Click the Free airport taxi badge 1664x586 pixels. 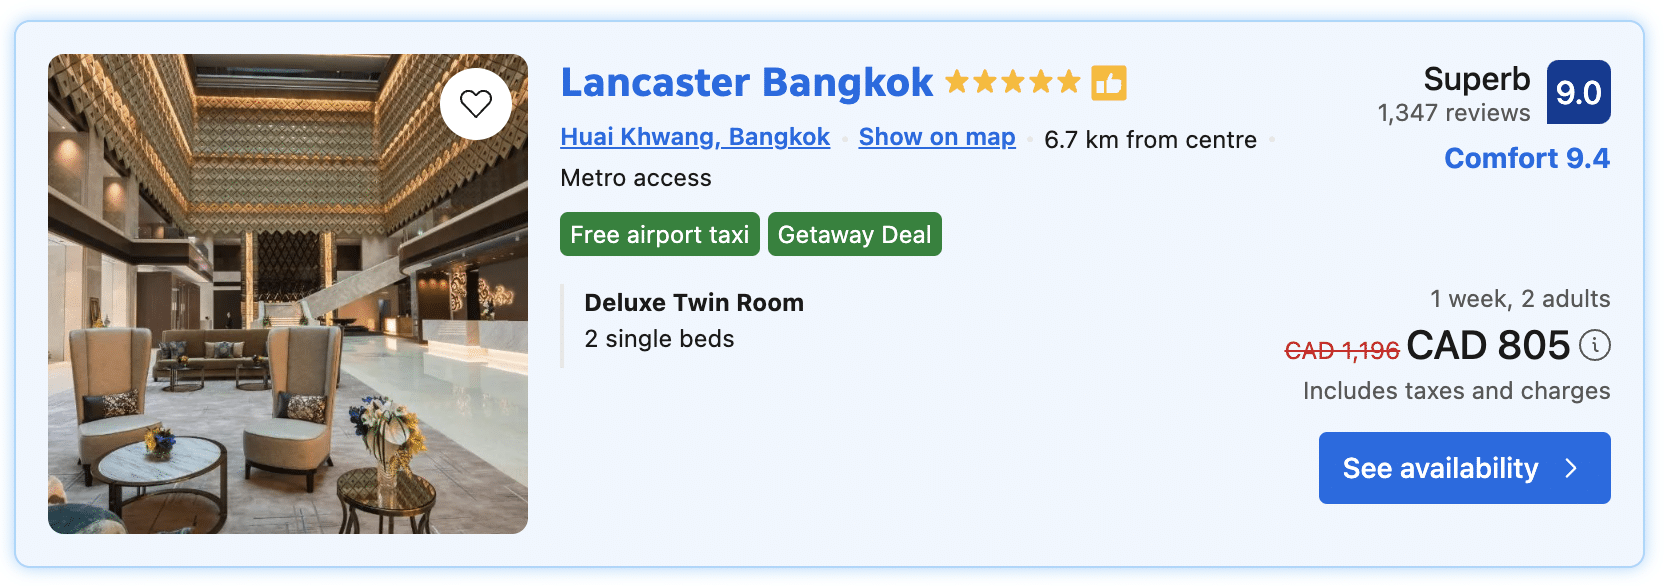click(659, 234)
